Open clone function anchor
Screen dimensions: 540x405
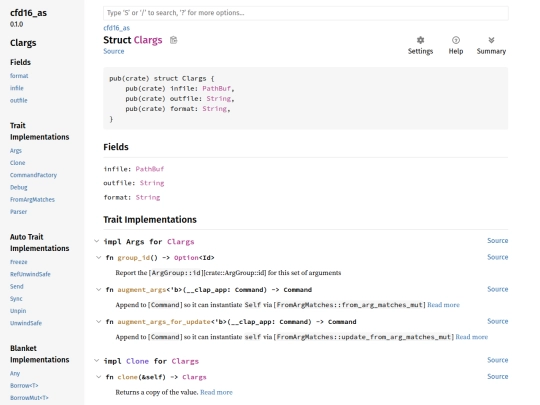pos(127,377)
